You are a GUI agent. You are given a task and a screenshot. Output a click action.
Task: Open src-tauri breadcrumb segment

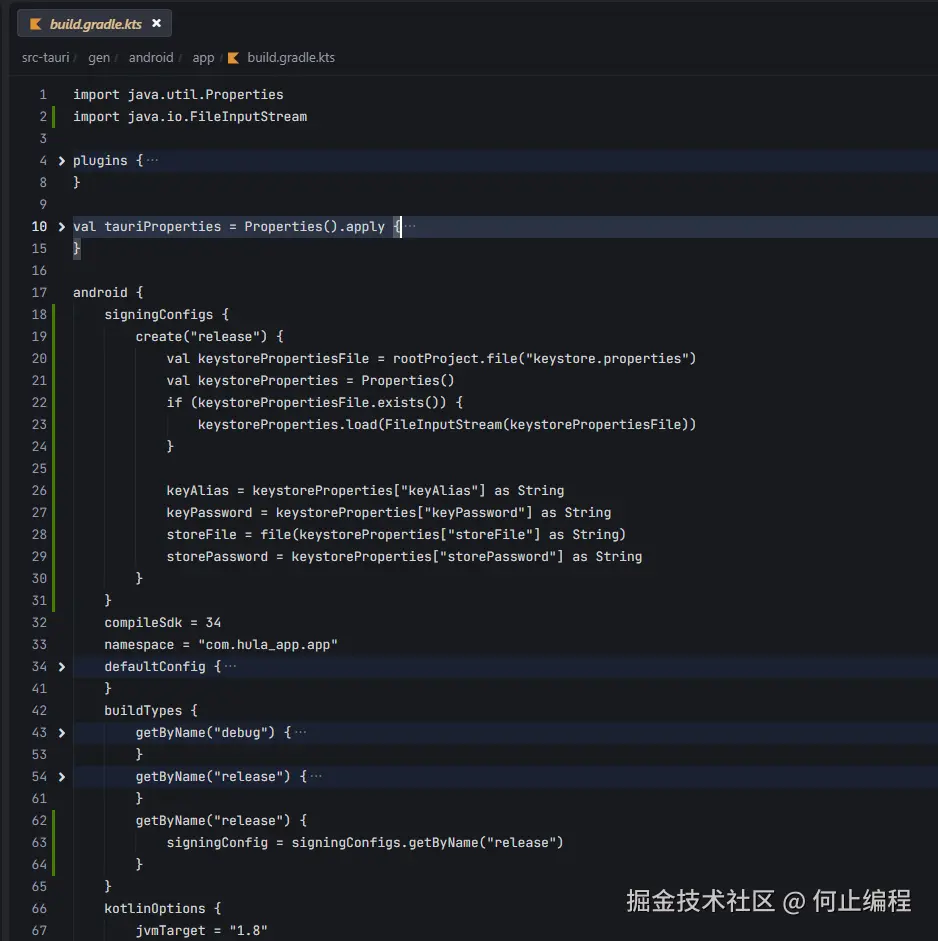[46, 58]
